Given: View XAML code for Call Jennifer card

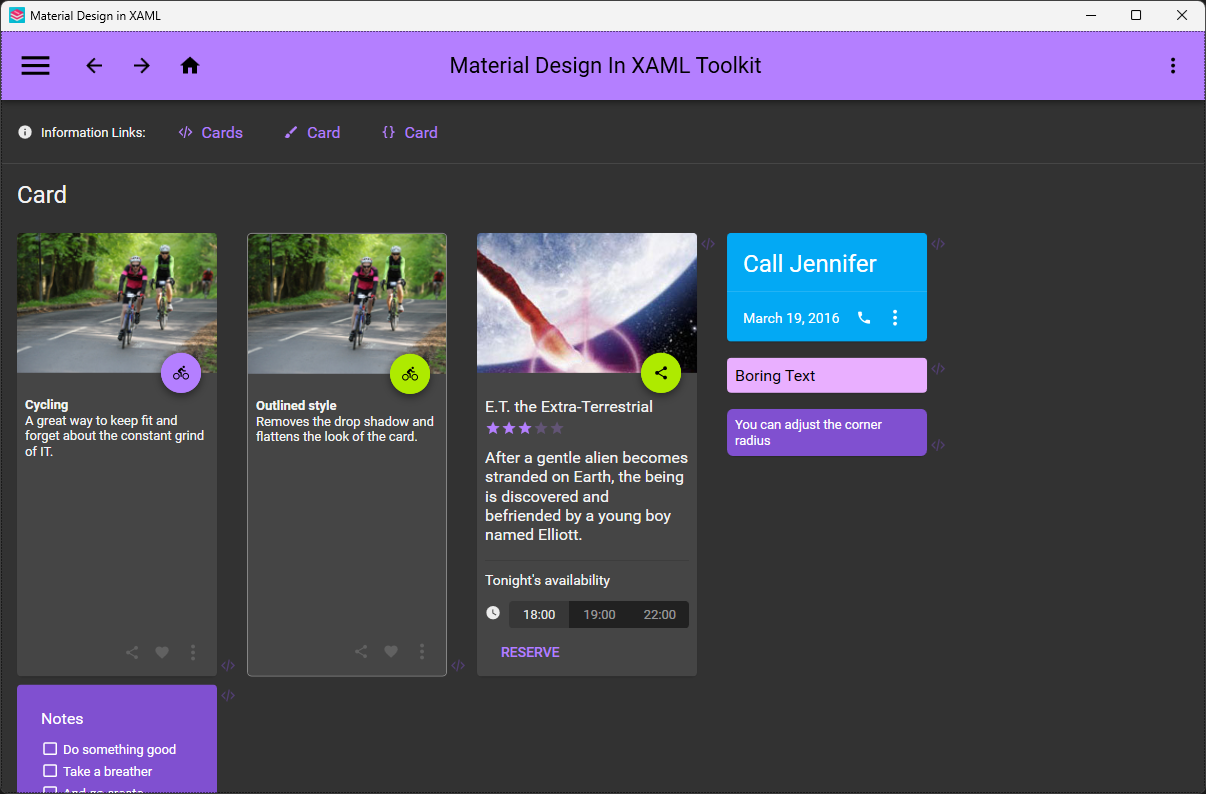Looking at the screenshot, I should click(x=938, y=244).
